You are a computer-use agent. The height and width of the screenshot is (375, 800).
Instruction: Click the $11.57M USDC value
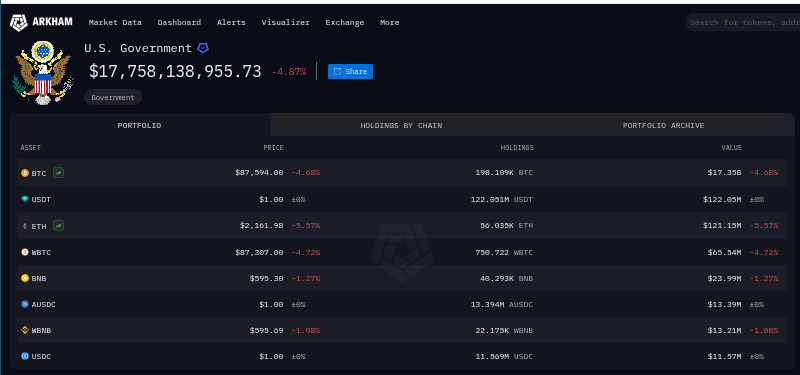pyautogui.click(x=724, y=356)
